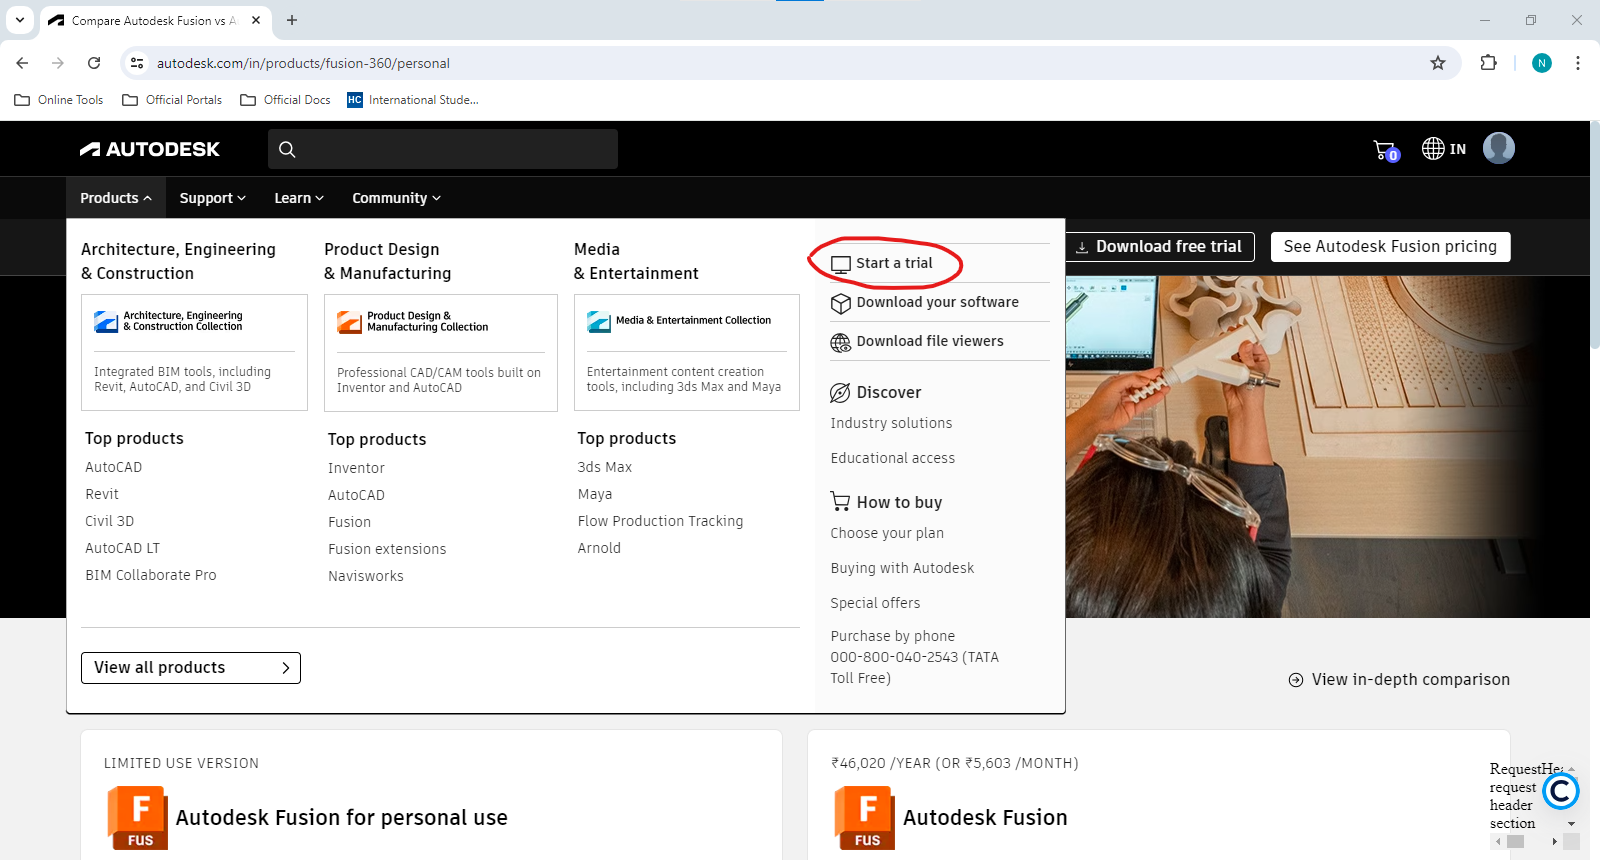Expand the Support menu
Image resolution: width=1600 pixels, height=860 pixels.
click(x=212, y=198)
